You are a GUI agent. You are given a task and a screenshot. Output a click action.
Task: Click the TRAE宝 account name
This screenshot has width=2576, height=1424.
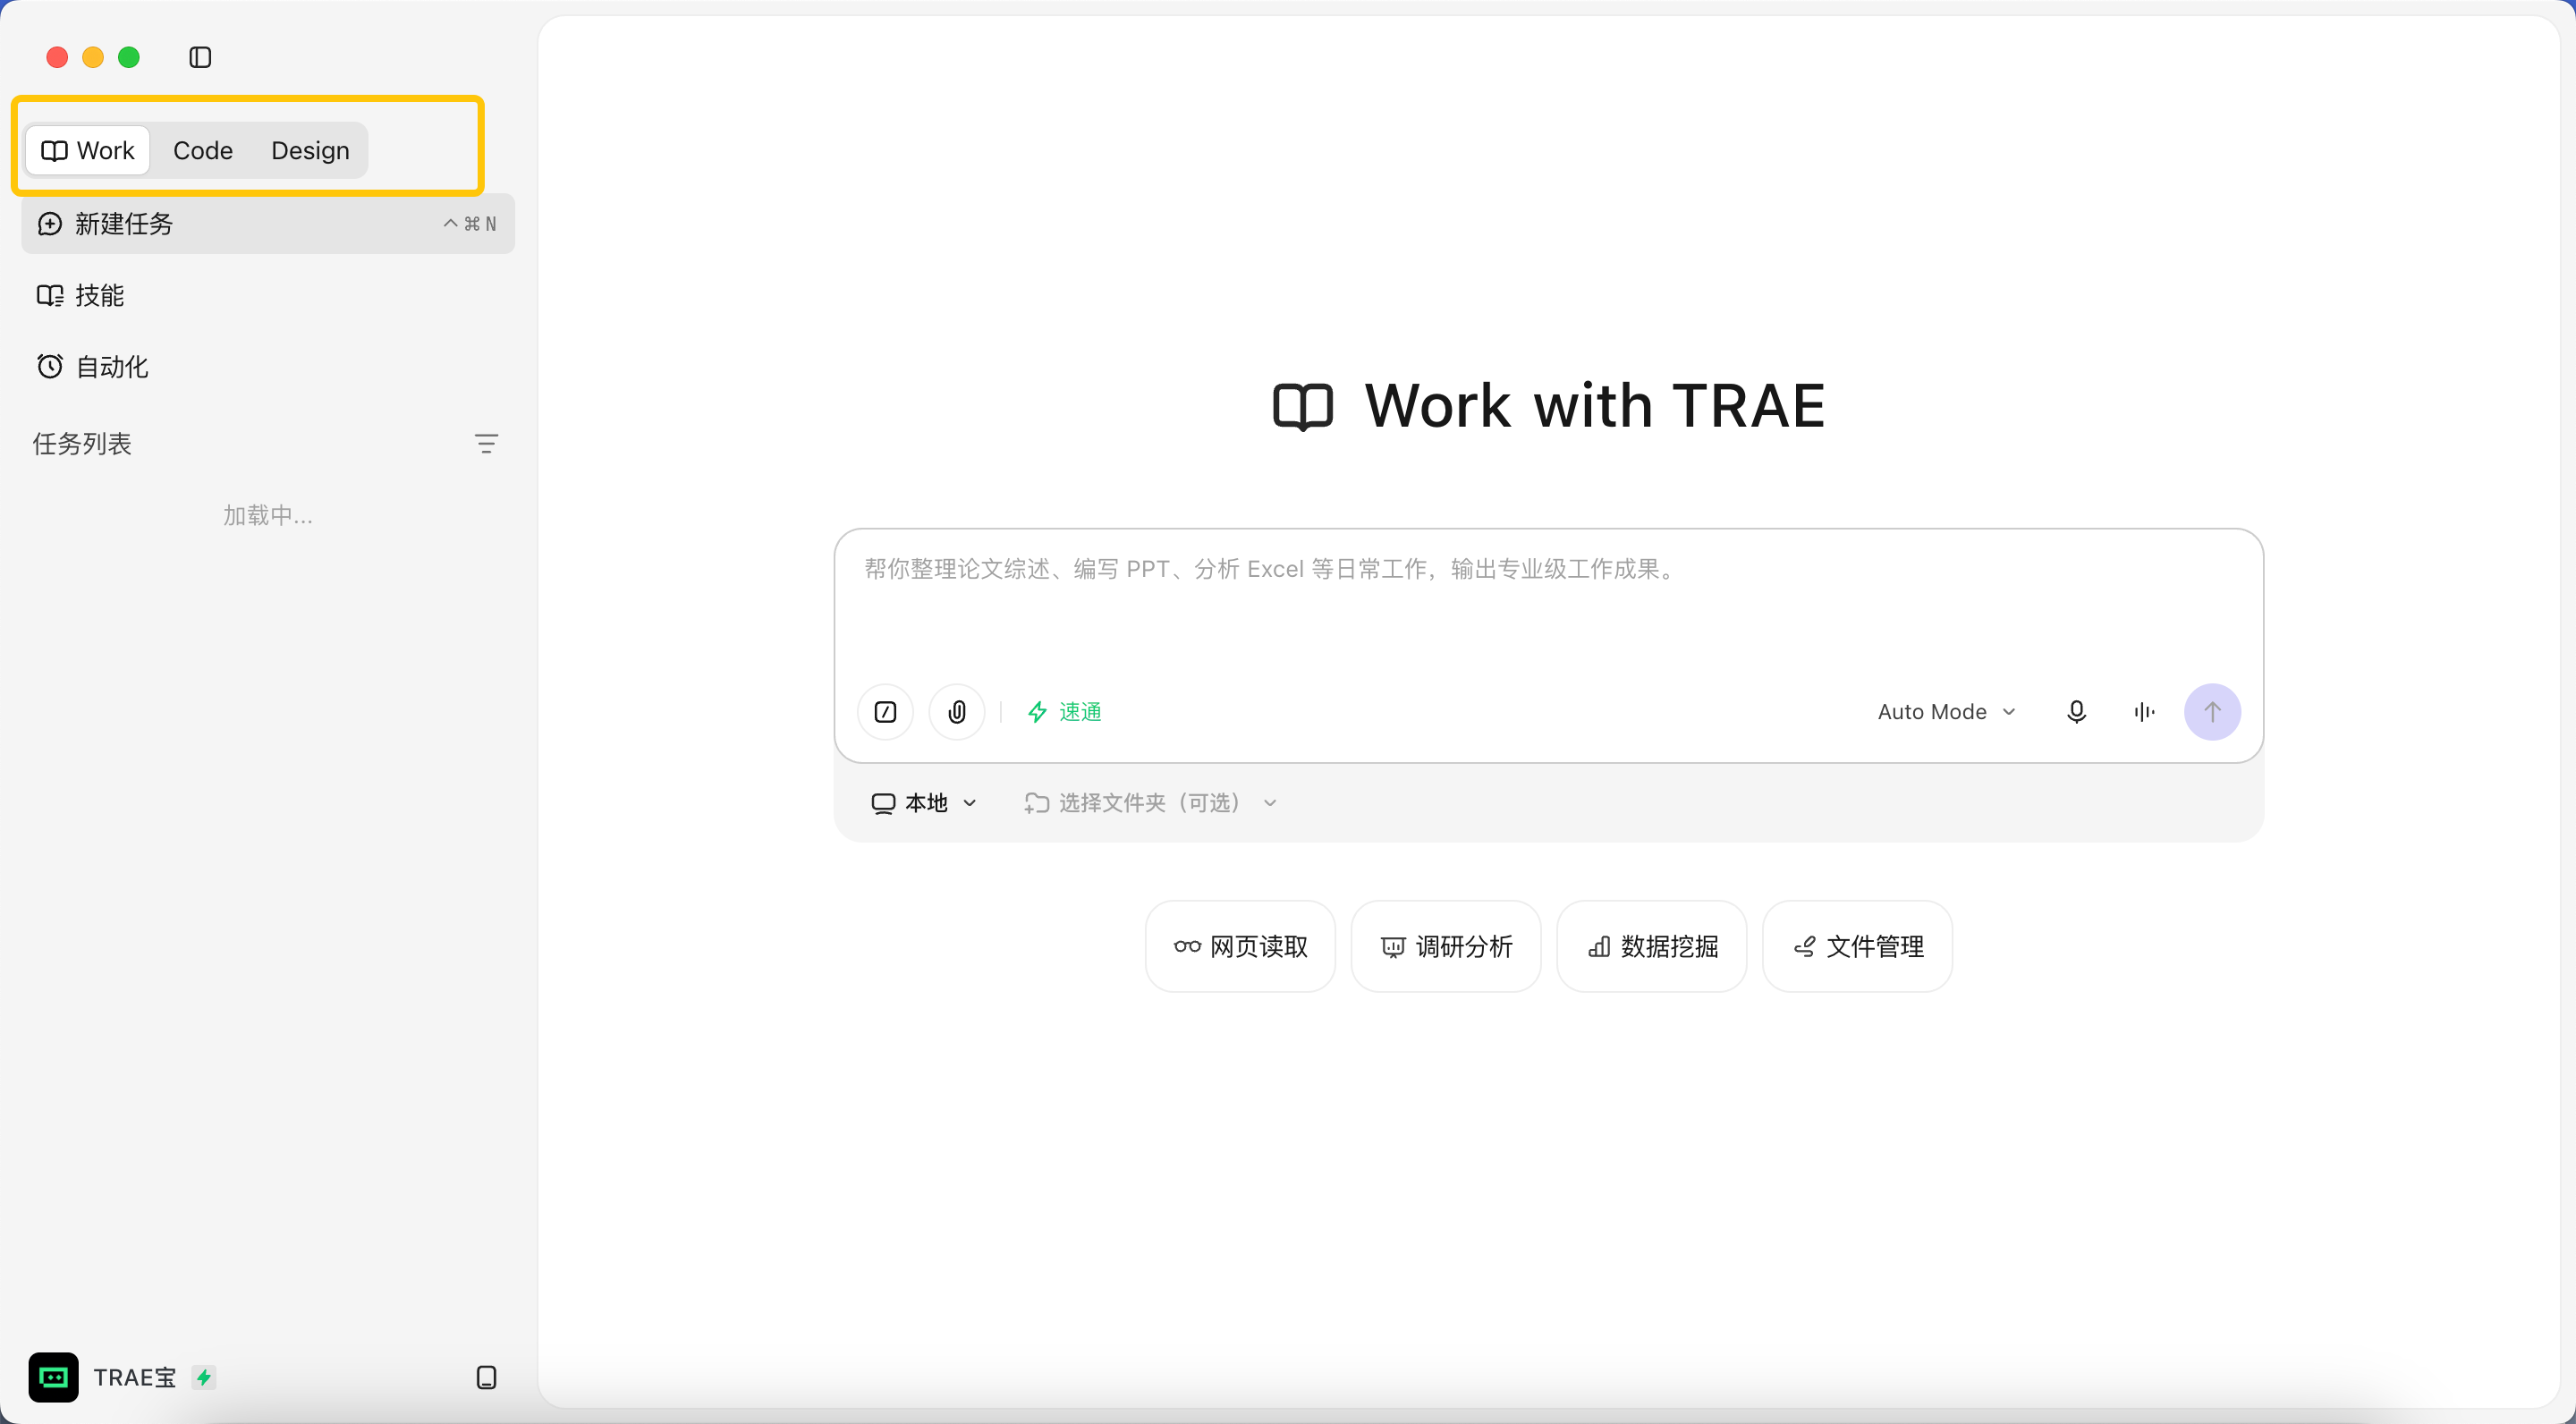(x=135, y=1377)
